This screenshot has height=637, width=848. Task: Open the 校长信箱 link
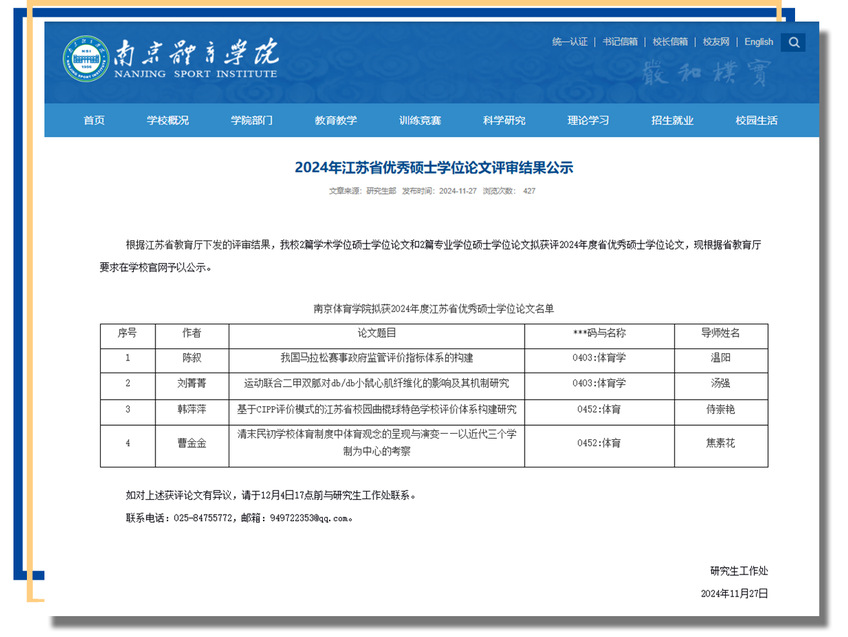pyautogui.click(x=670, y=42)
